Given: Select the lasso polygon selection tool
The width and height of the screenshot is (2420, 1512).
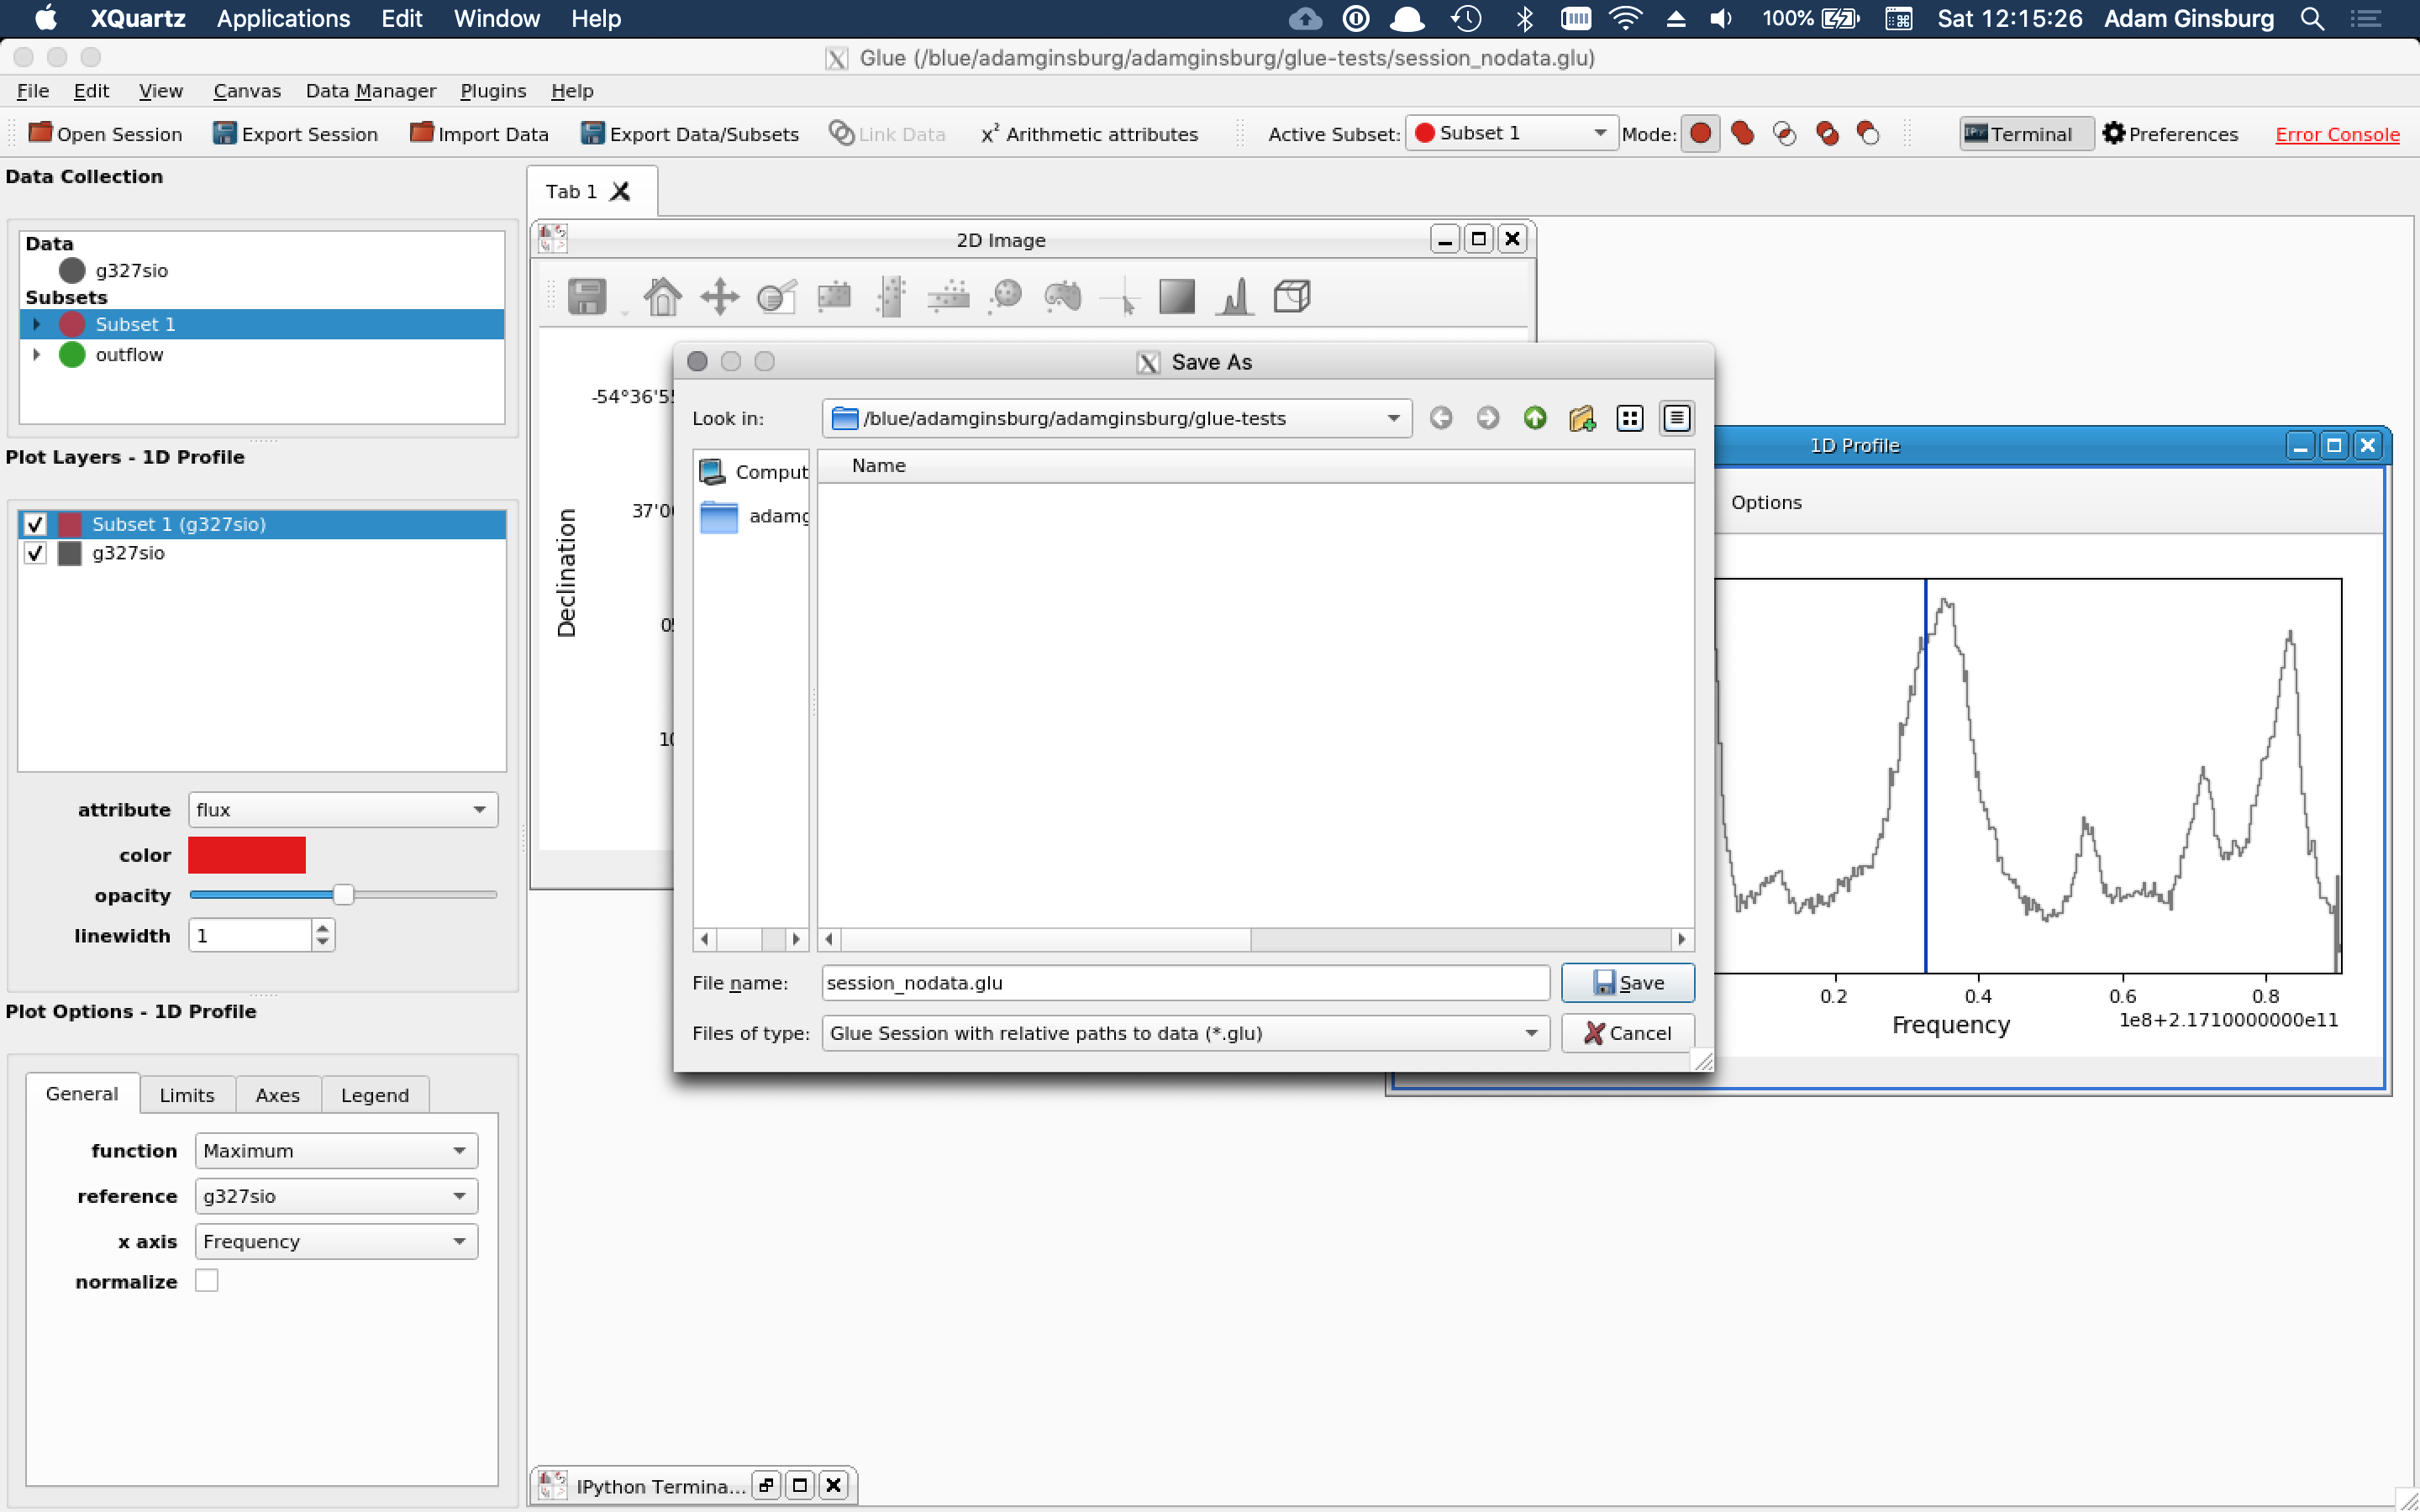Looking at the screenshot, I should (1063, 297).
